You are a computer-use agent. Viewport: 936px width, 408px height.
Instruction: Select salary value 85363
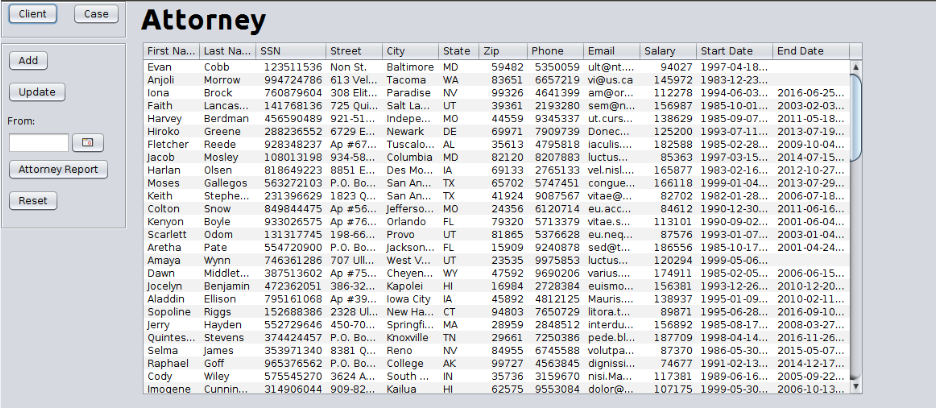(x=677, y=158)
